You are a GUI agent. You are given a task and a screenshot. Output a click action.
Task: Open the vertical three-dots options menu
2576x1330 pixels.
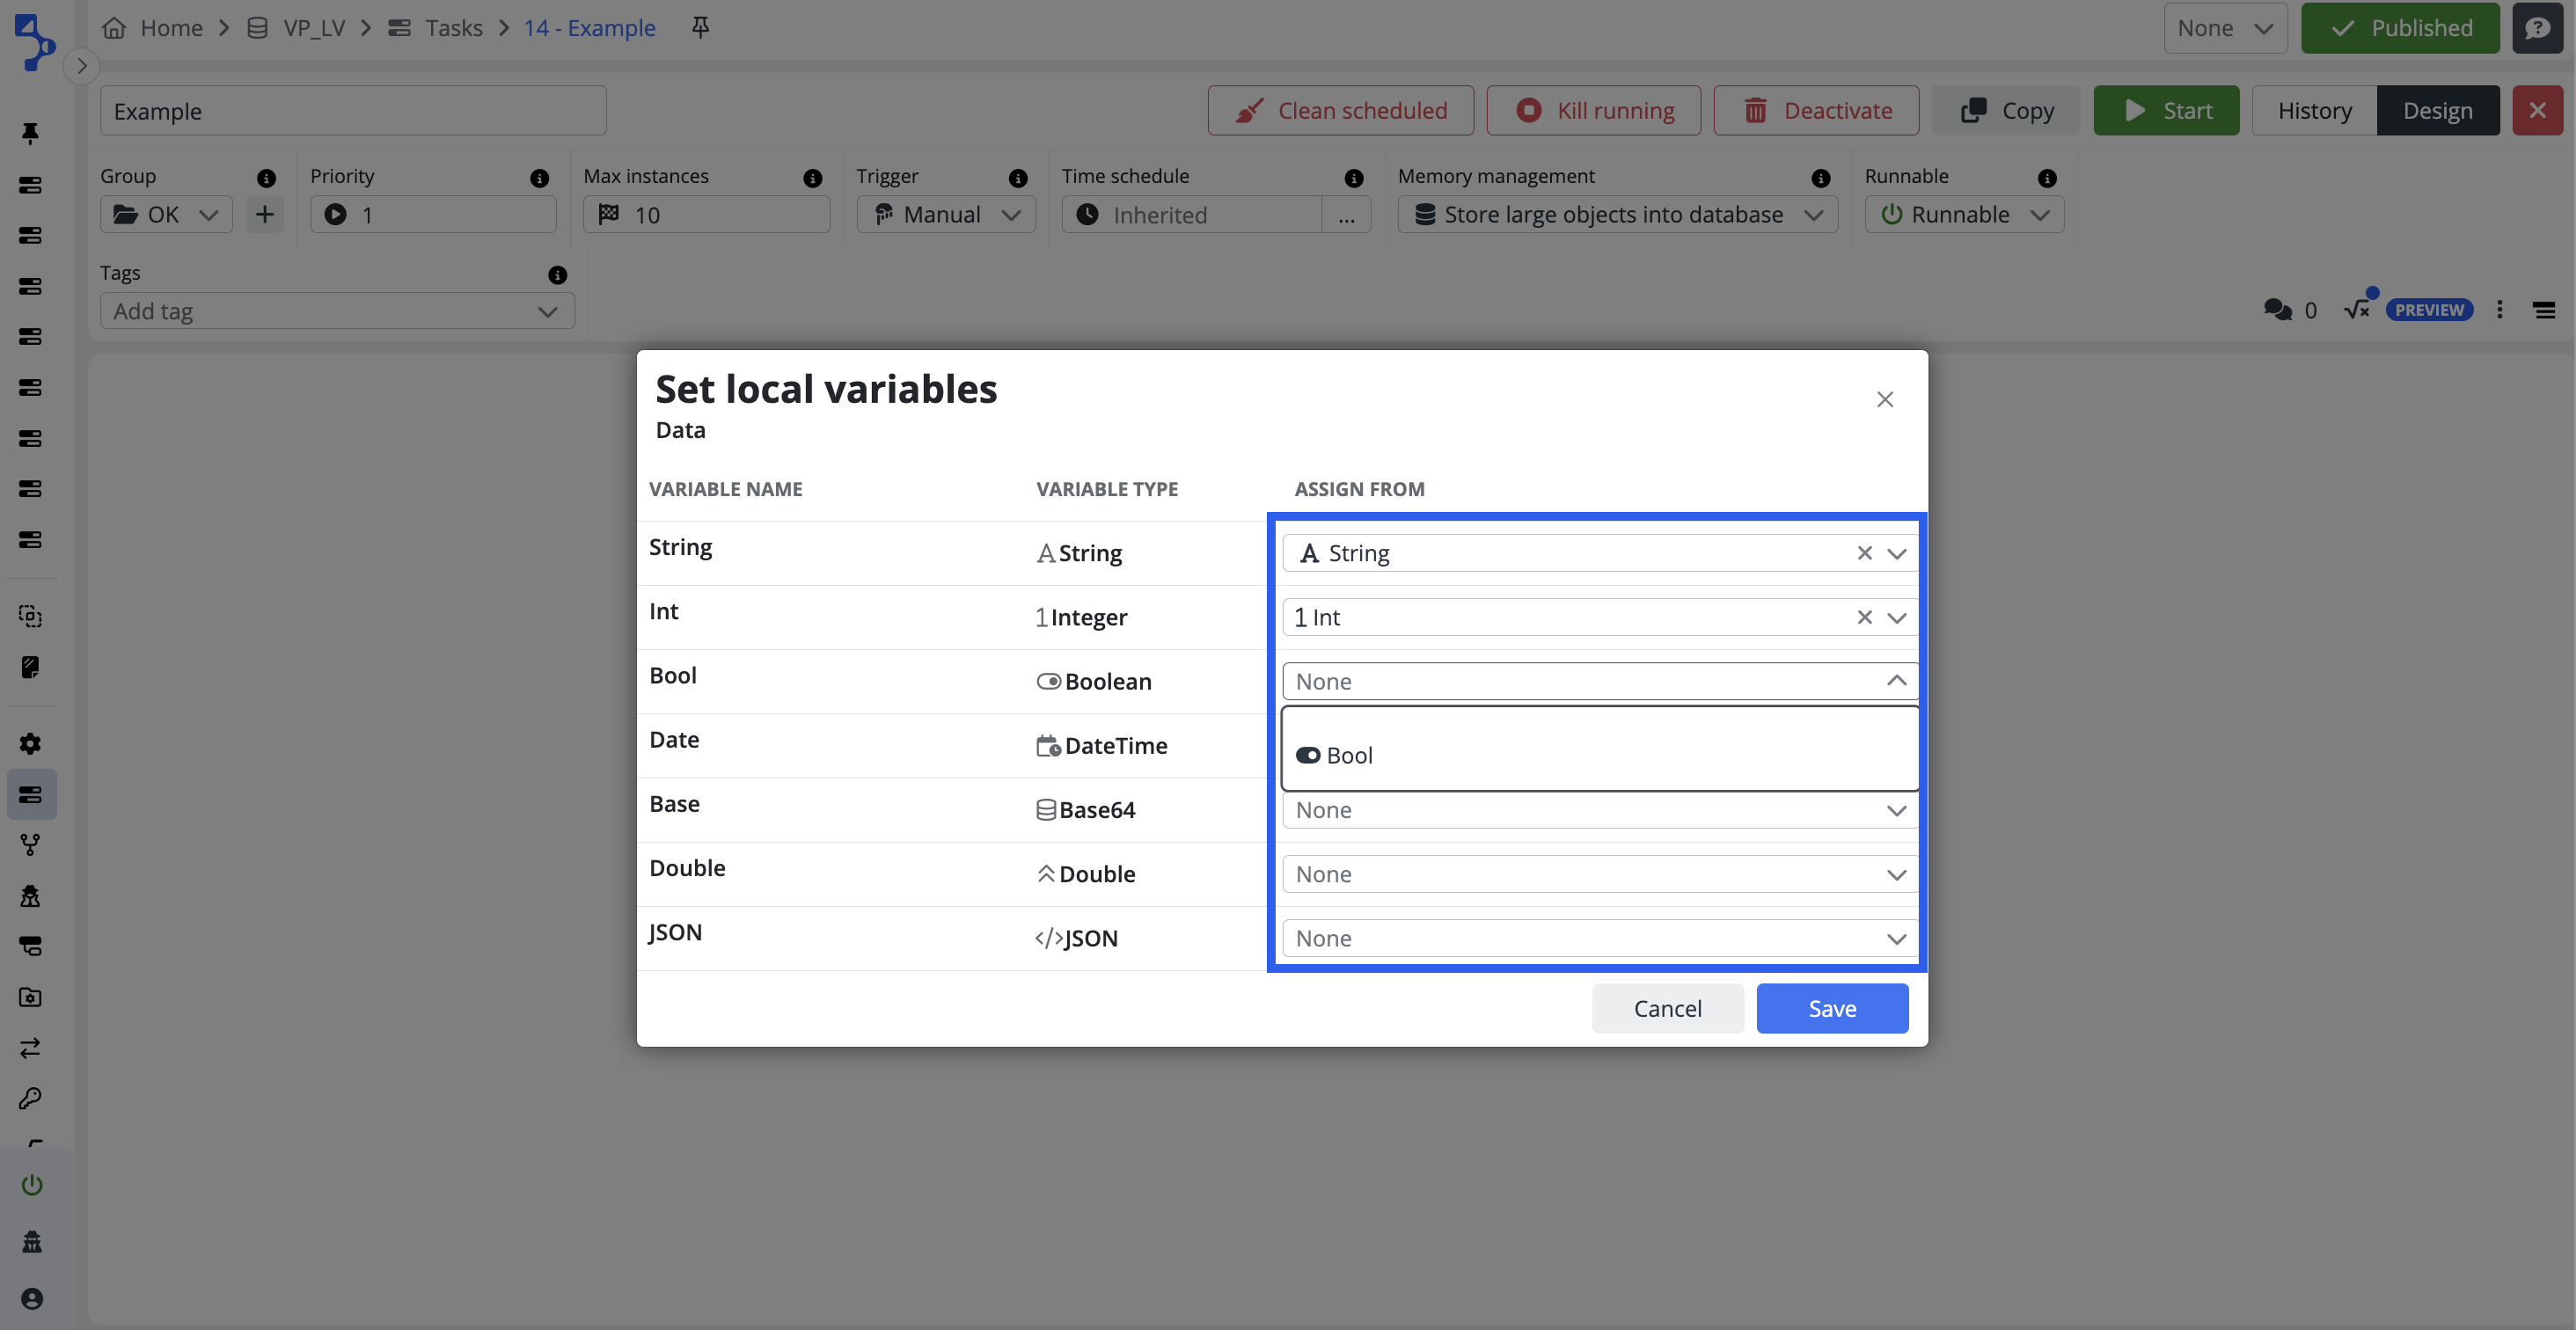pos(2500,310)
